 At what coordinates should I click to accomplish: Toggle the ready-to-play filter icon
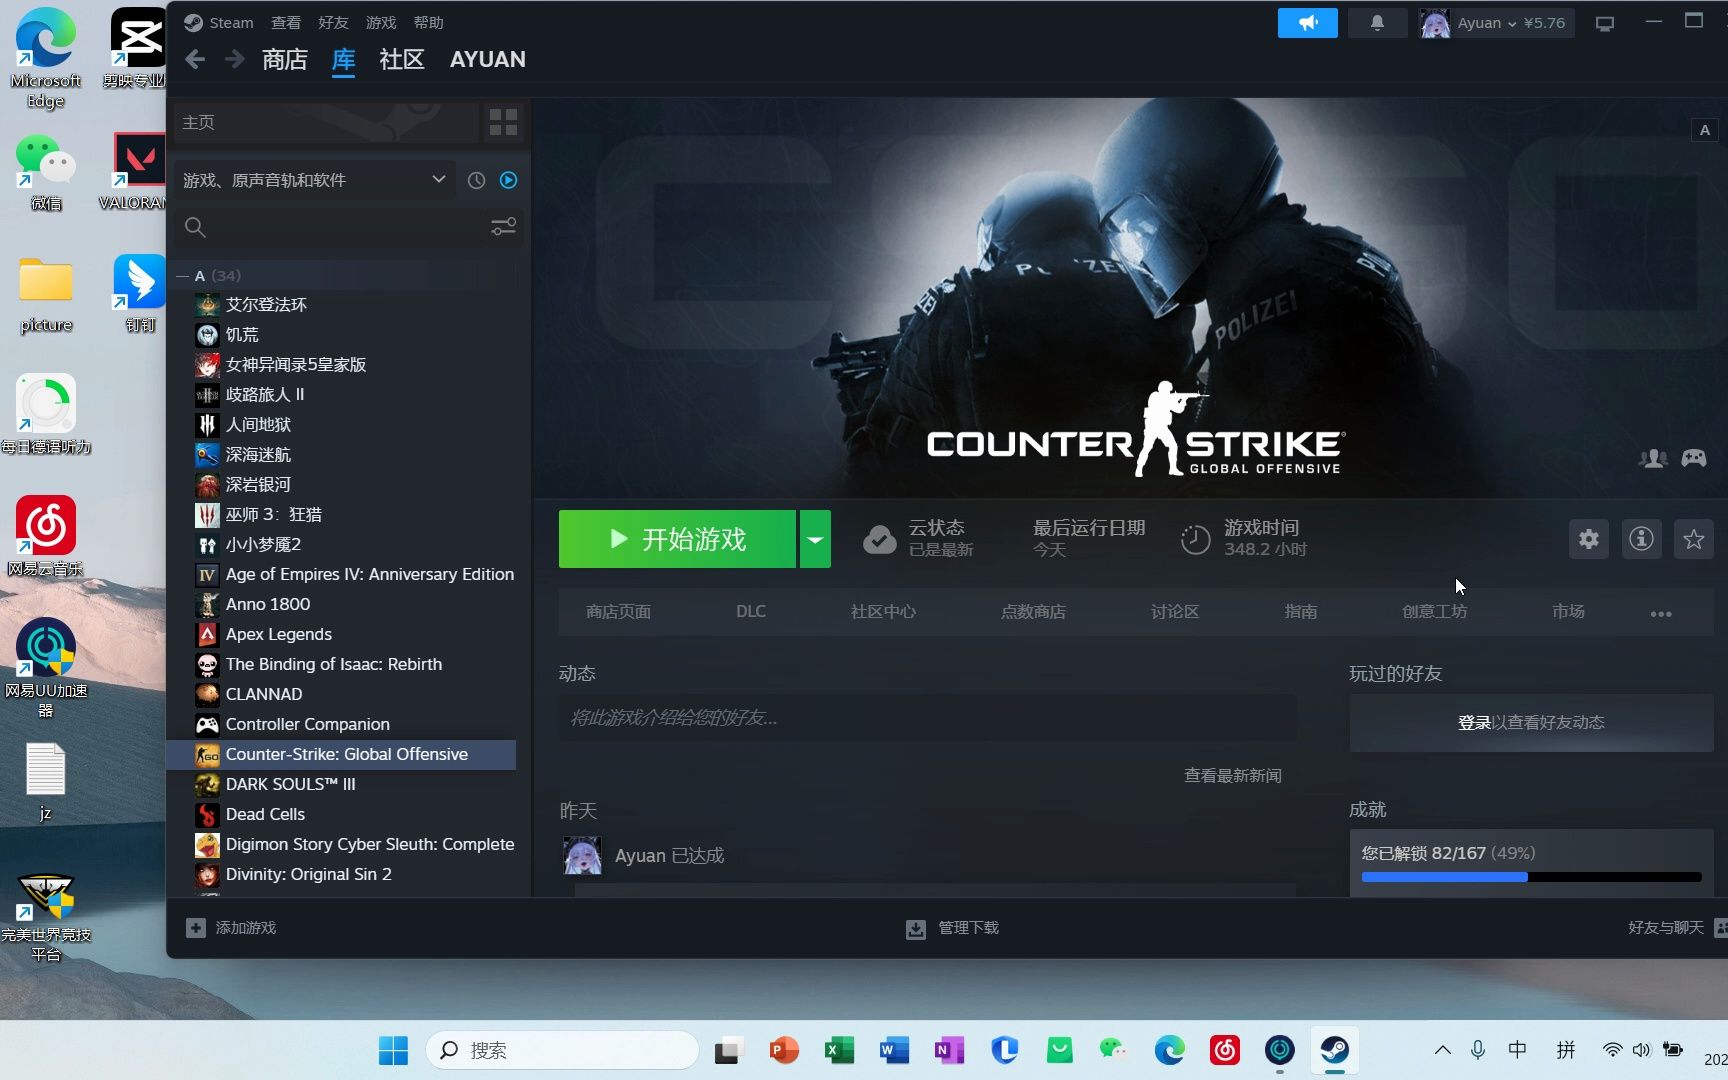tap(508, 180)
